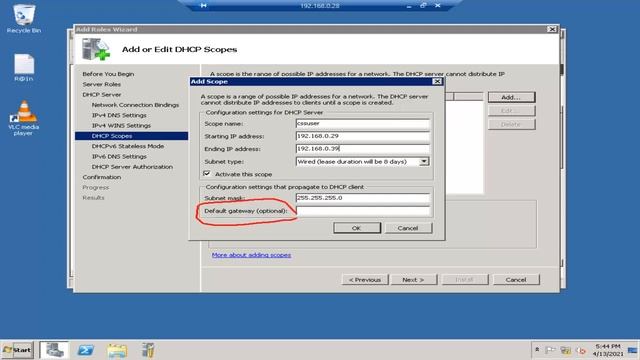Restore the remote desktop connection bar window
The image size is (640, 360).
tap(423, 5)
